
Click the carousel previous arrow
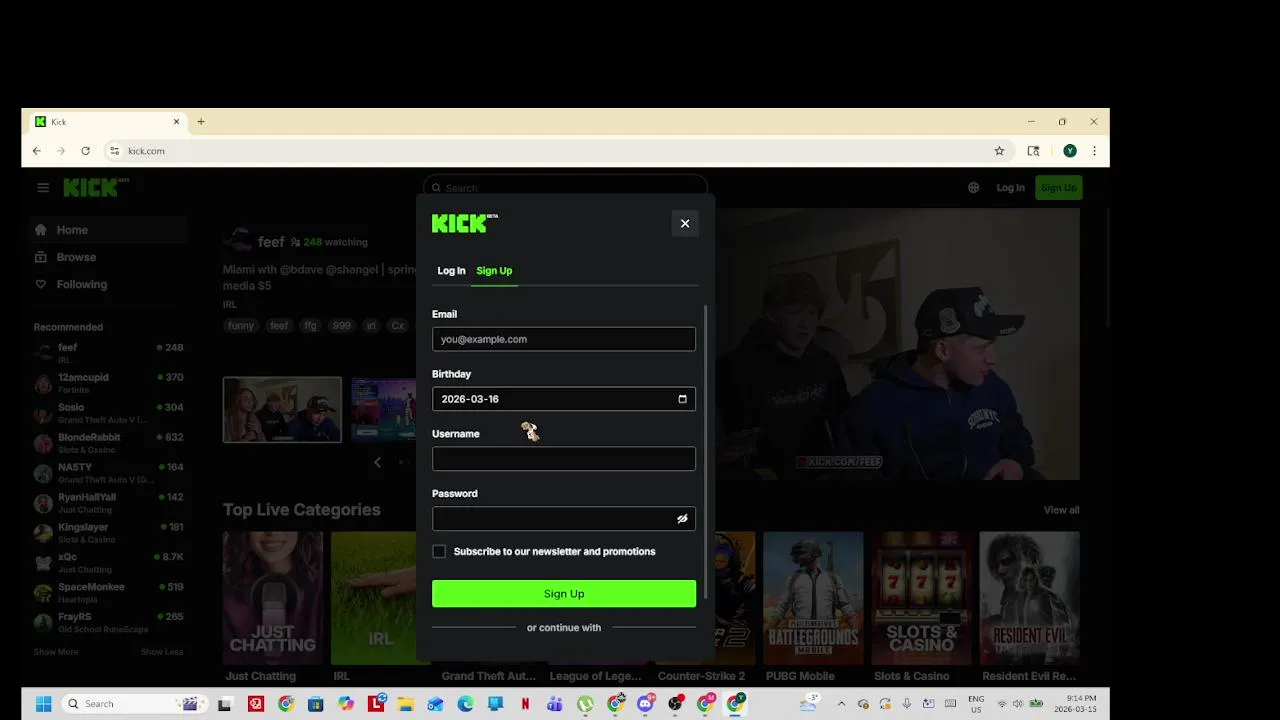point(377,462)
